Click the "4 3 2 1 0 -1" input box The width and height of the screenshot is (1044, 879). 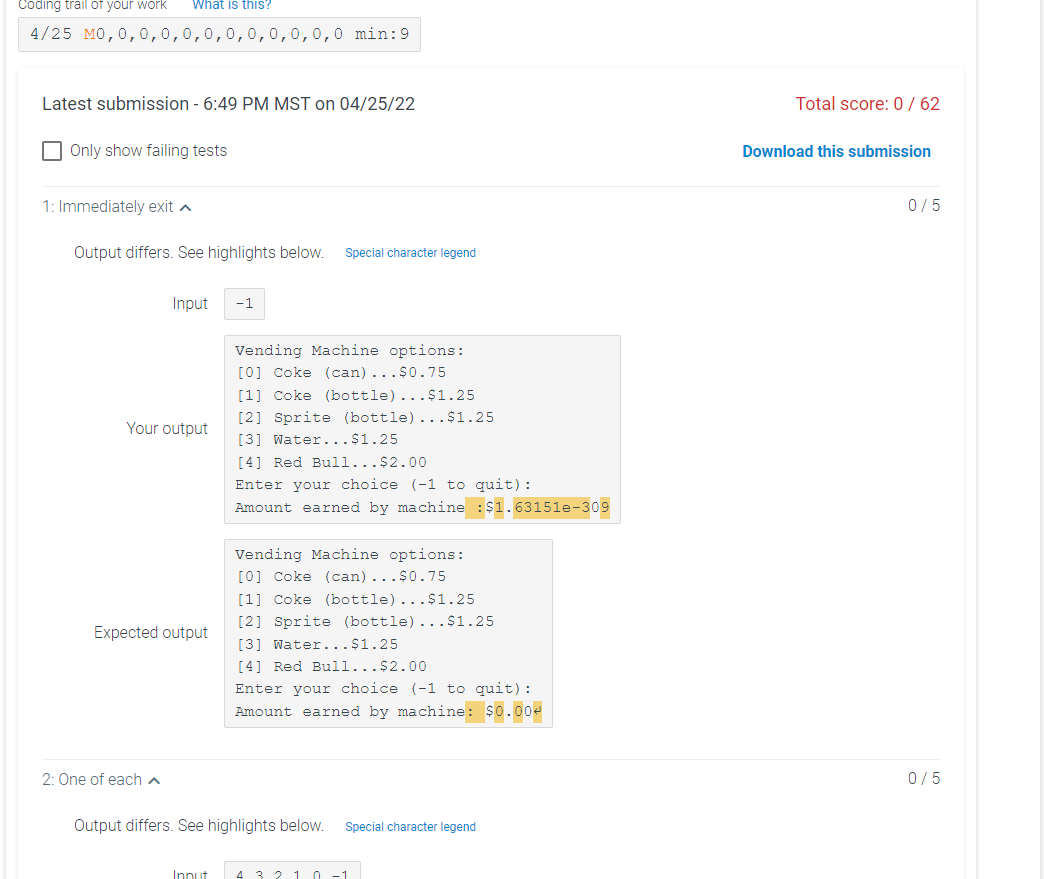click(291, 872)
